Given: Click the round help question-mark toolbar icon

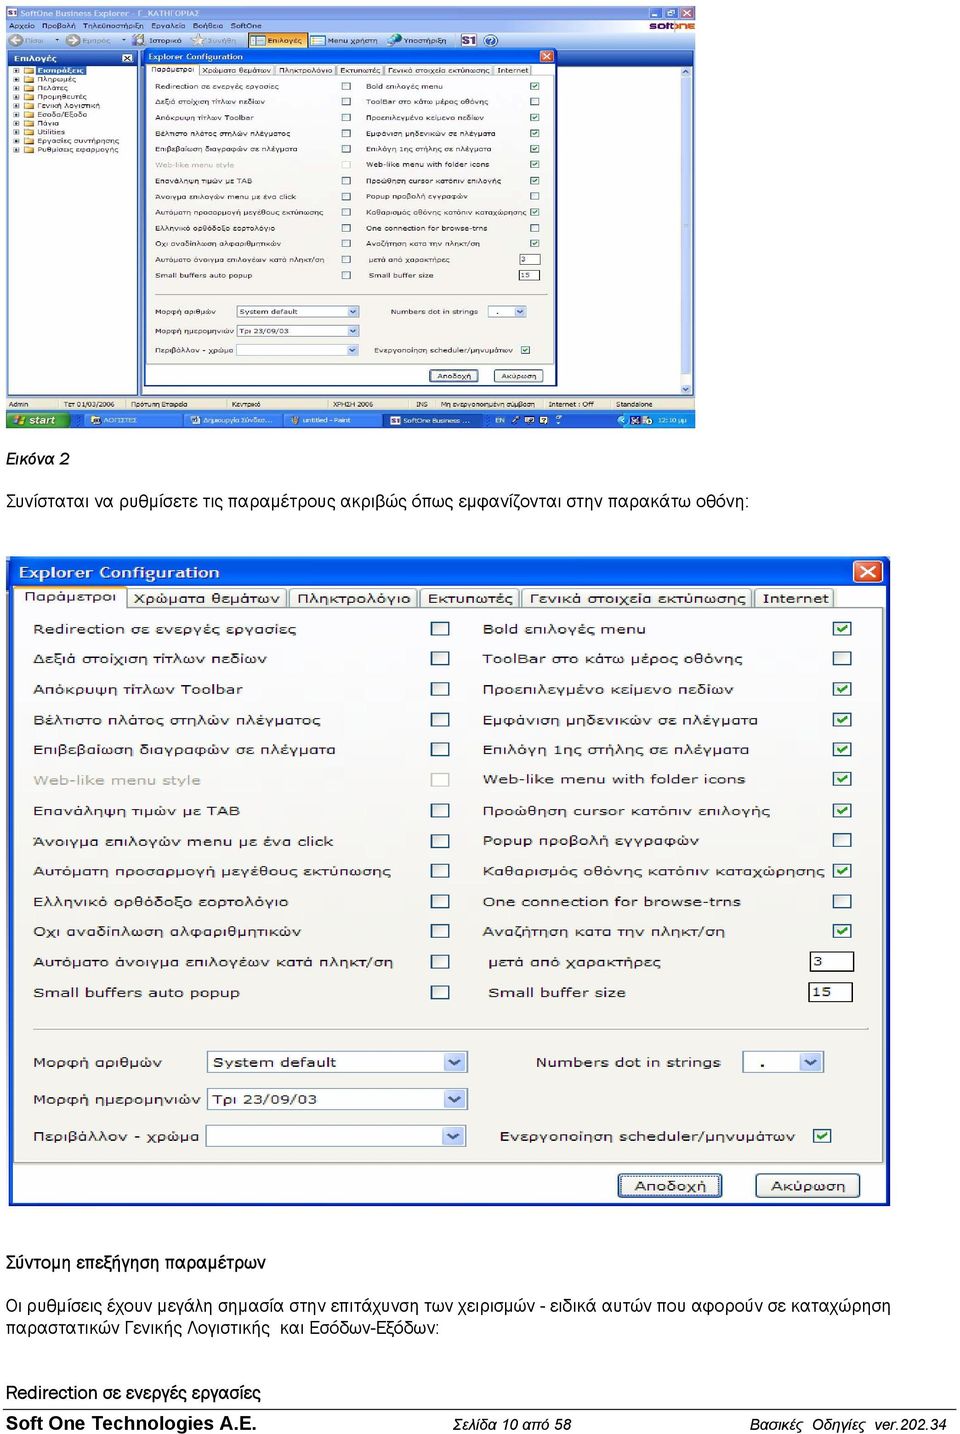Looking at the screenshot, I should [490, 40].
